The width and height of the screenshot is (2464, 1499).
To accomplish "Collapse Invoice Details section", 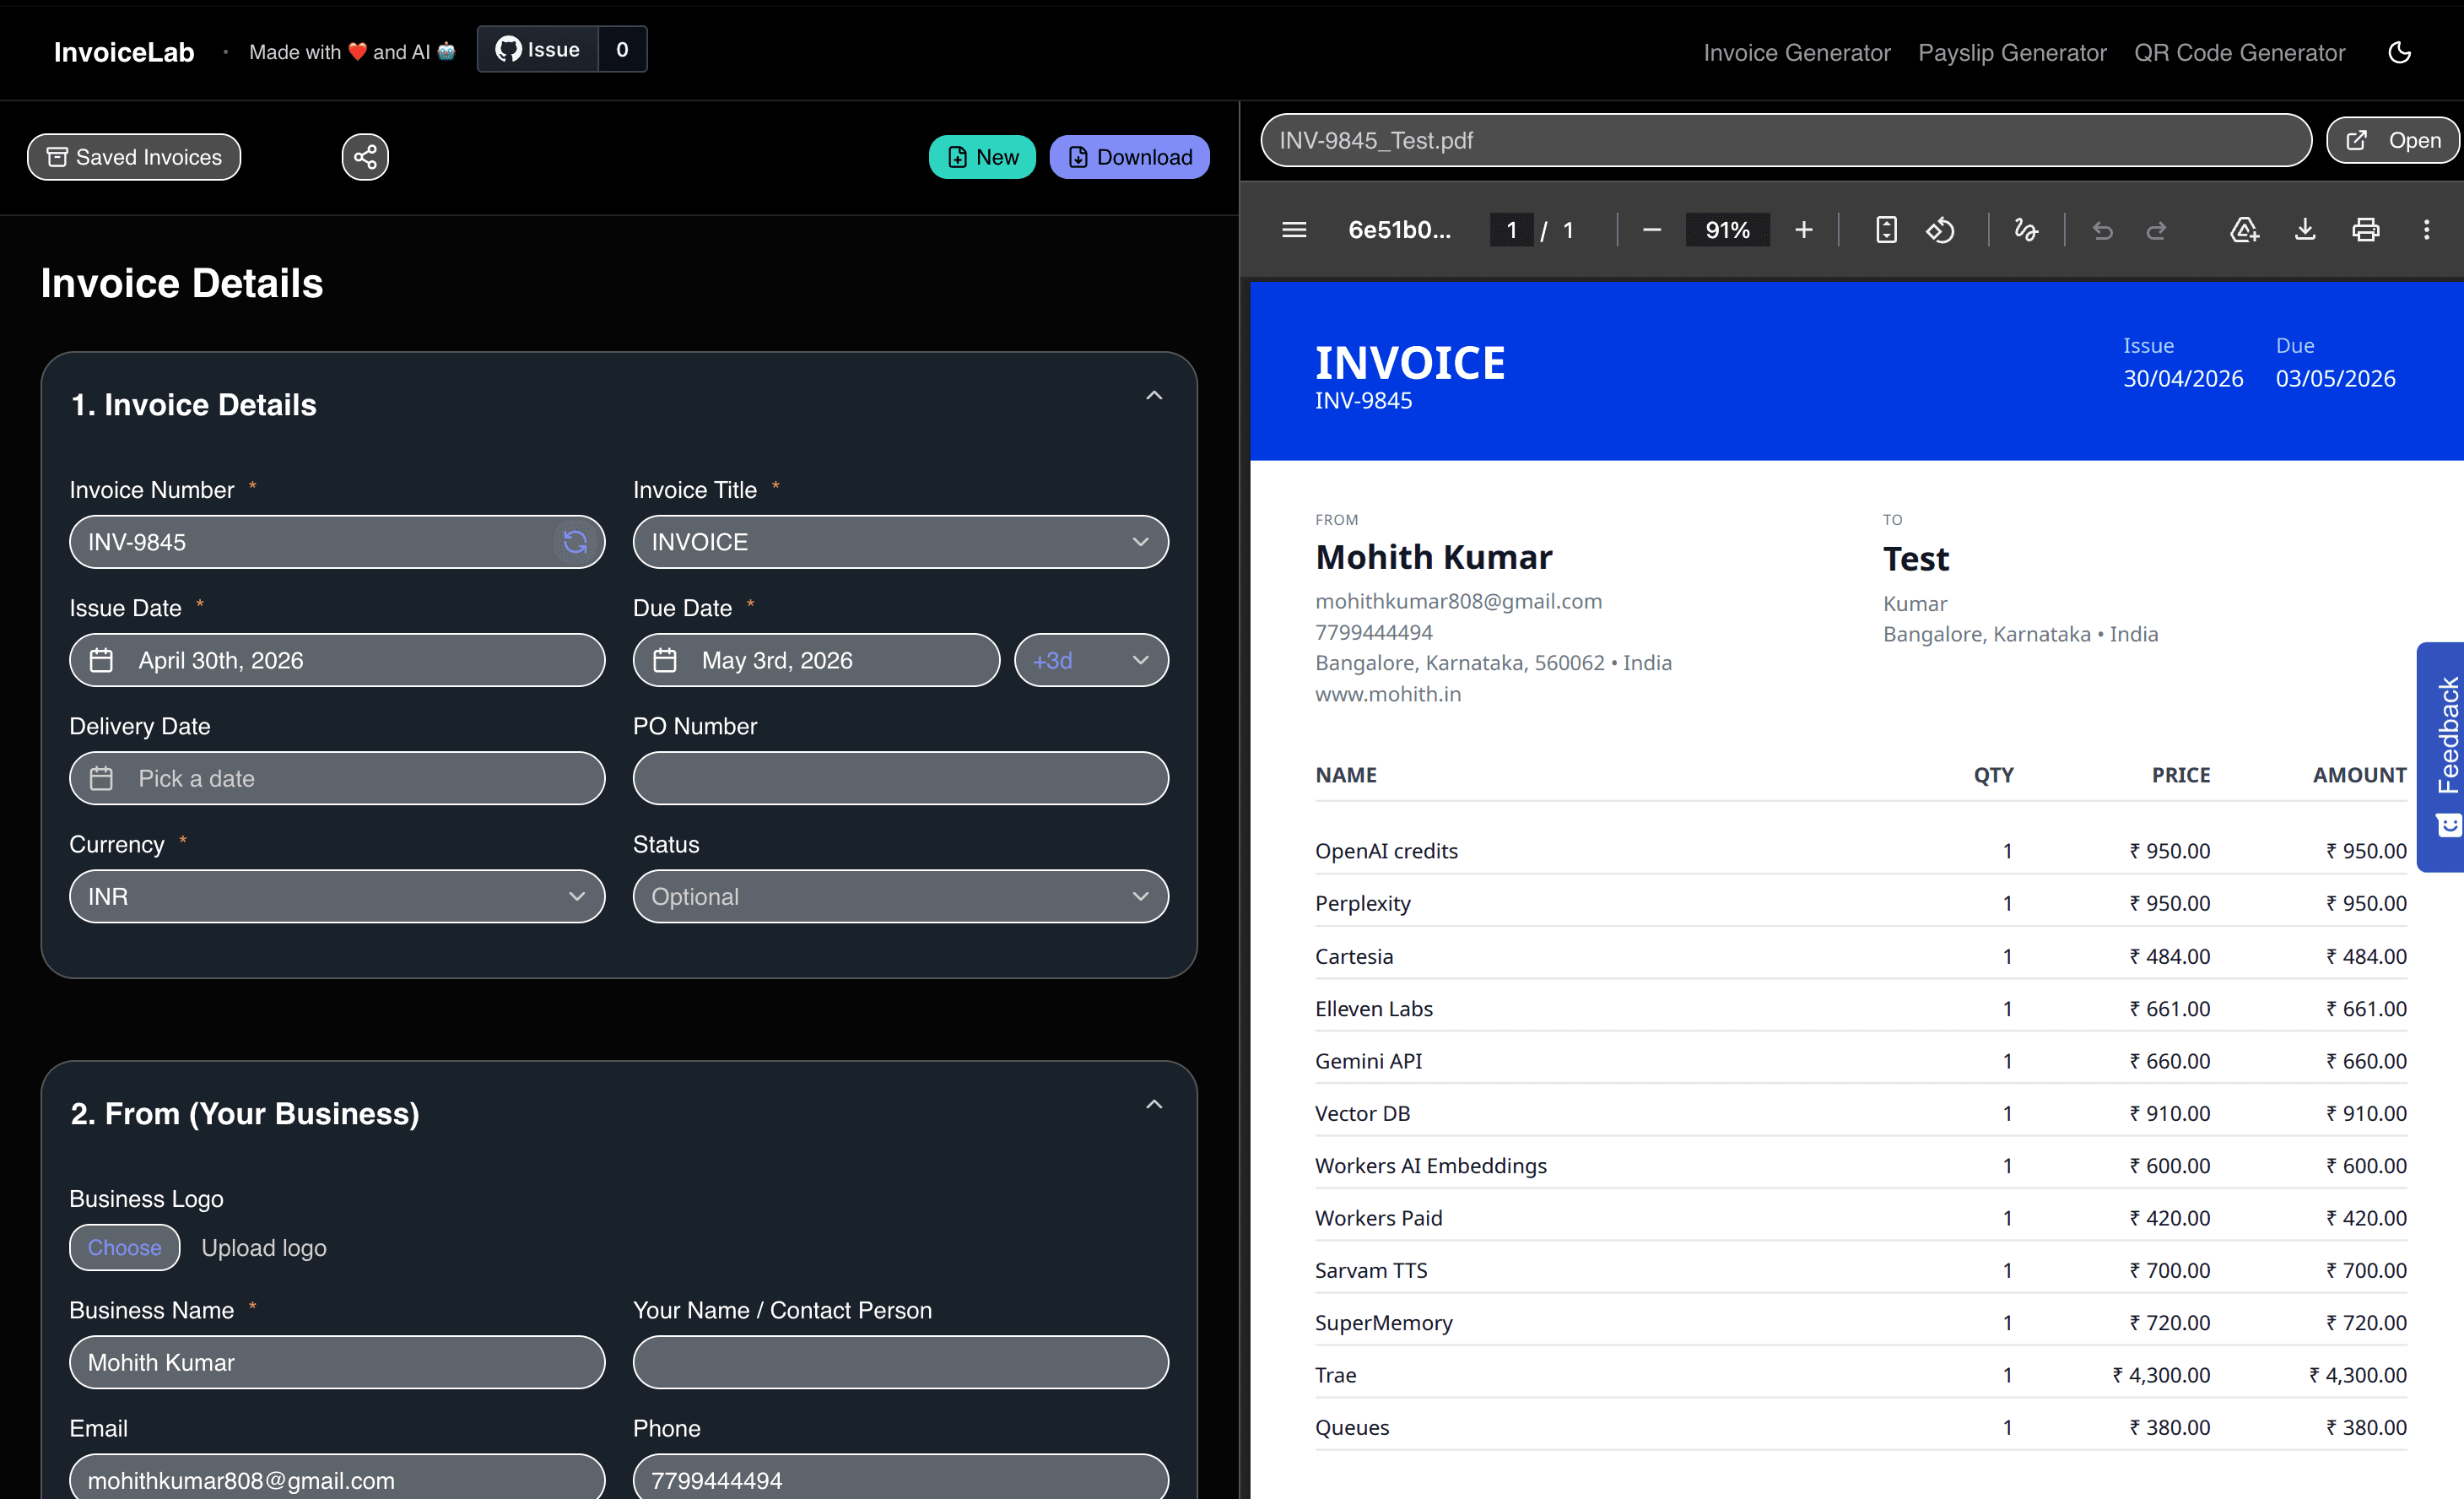I will (1154, 396).
